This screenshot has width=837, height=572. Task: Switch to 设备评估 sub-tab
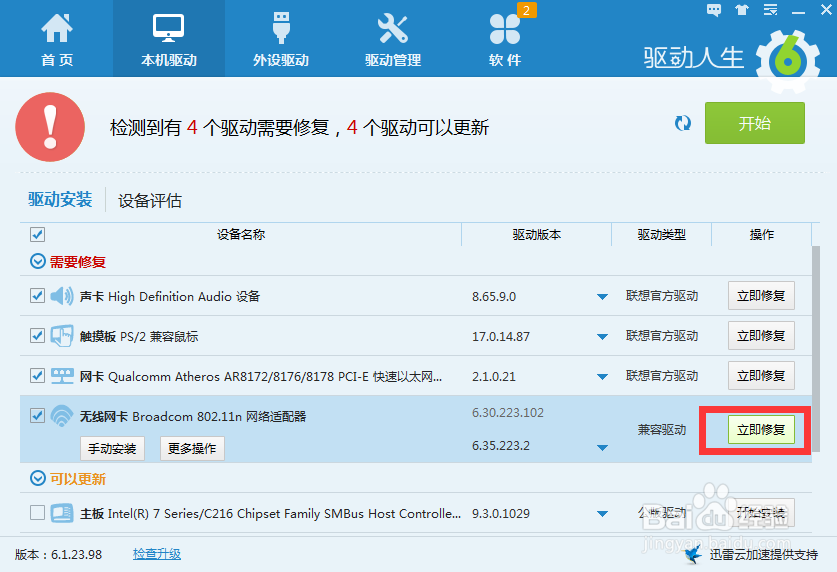(x=150, y=201)
